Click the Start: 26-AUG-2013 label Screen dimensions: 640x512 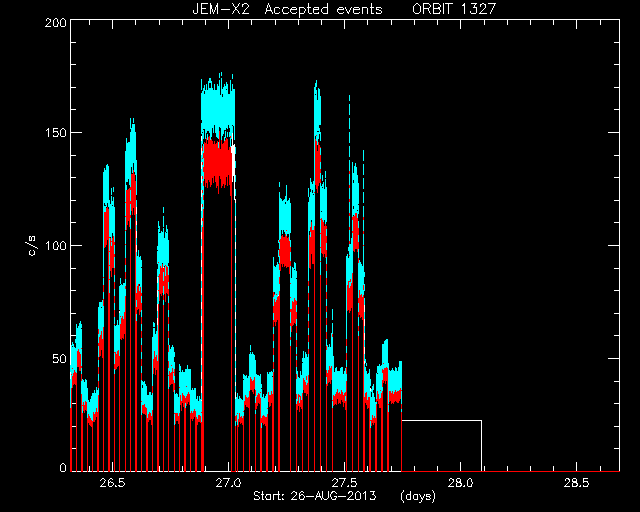(315, 496)
